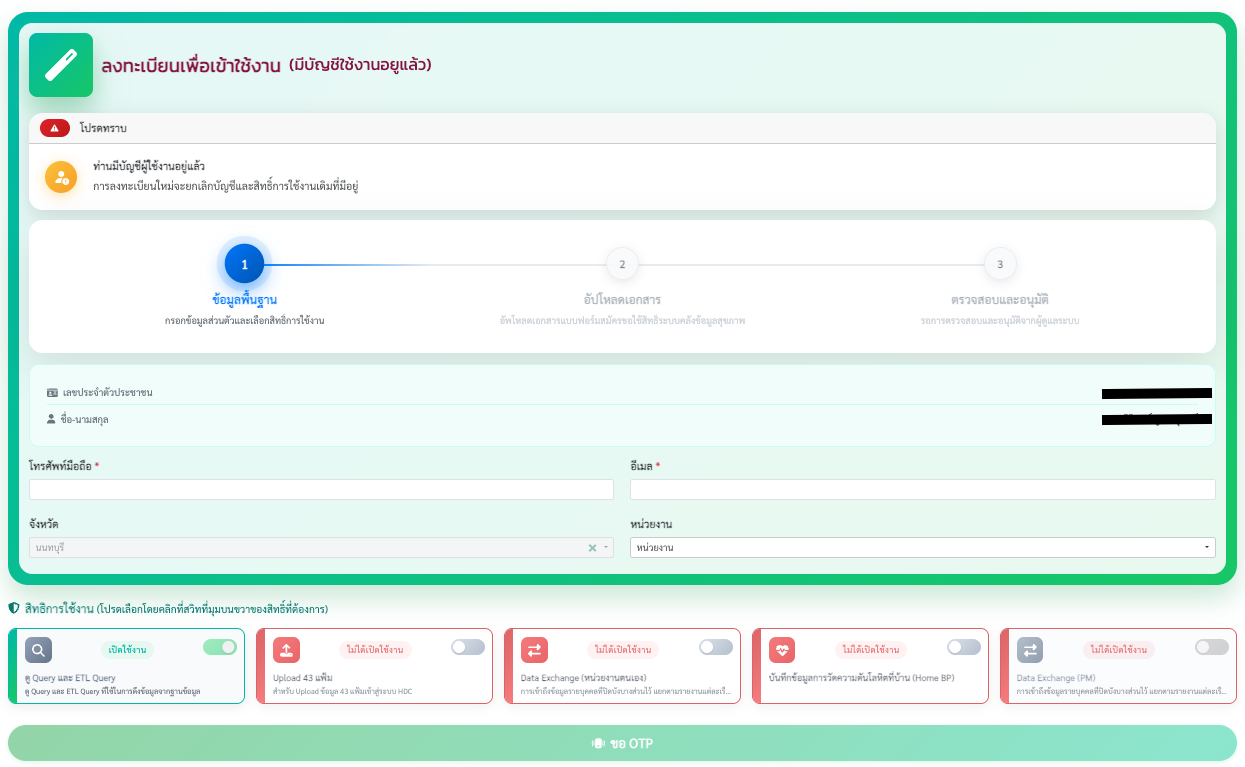This screenshot has width=1245, height=767.
Task: Click the heartbeat icon on the Home BP card
Action: tap(782, 650)
